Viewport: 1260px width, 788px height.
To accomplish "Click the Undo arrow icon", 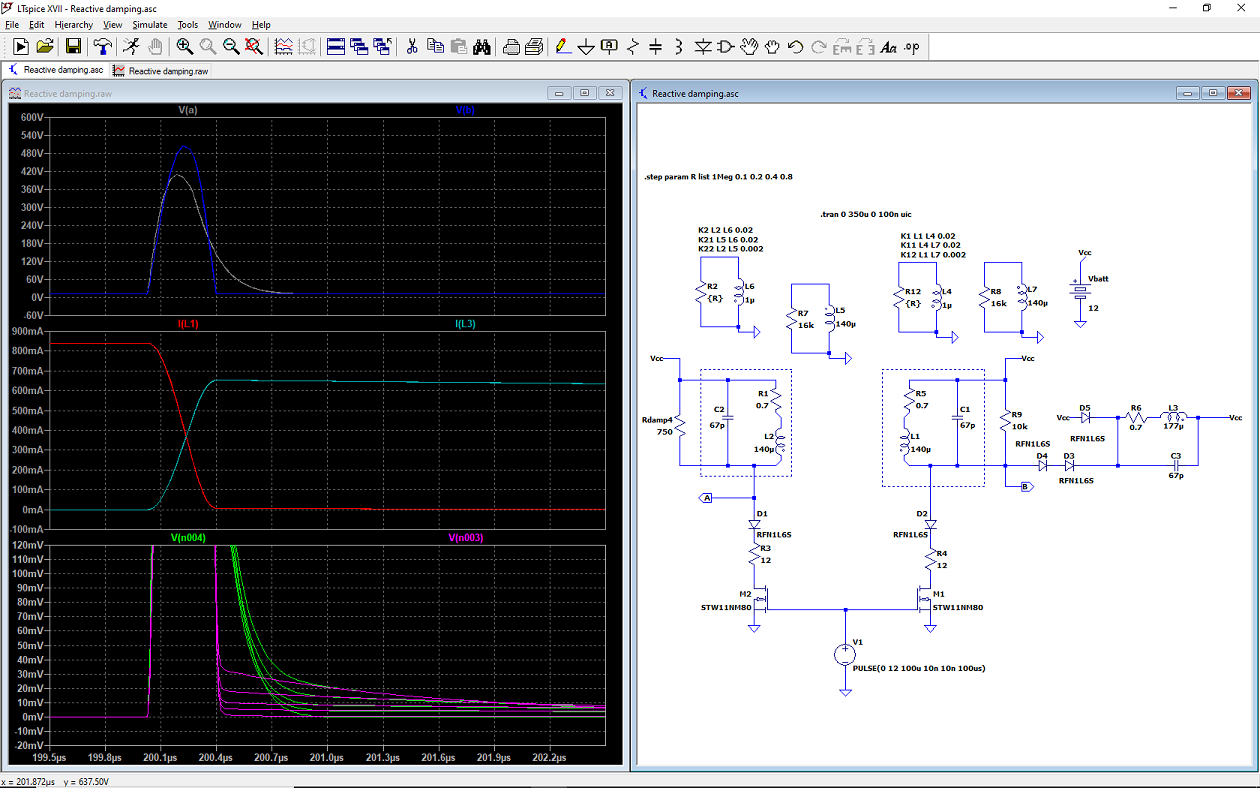I will point(796,46).
